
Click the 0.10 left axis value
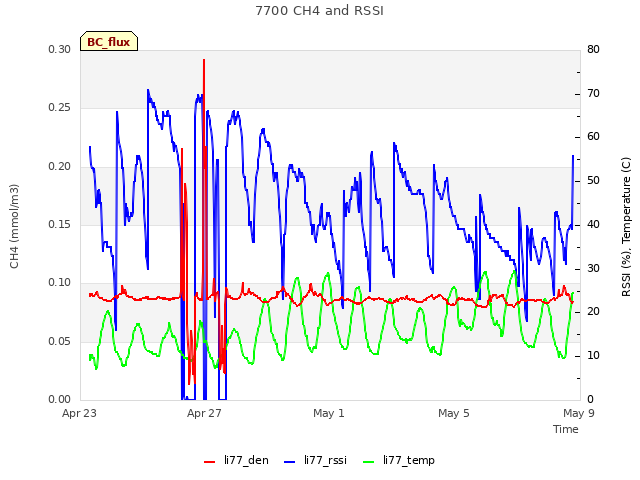[x=60, y=283]
